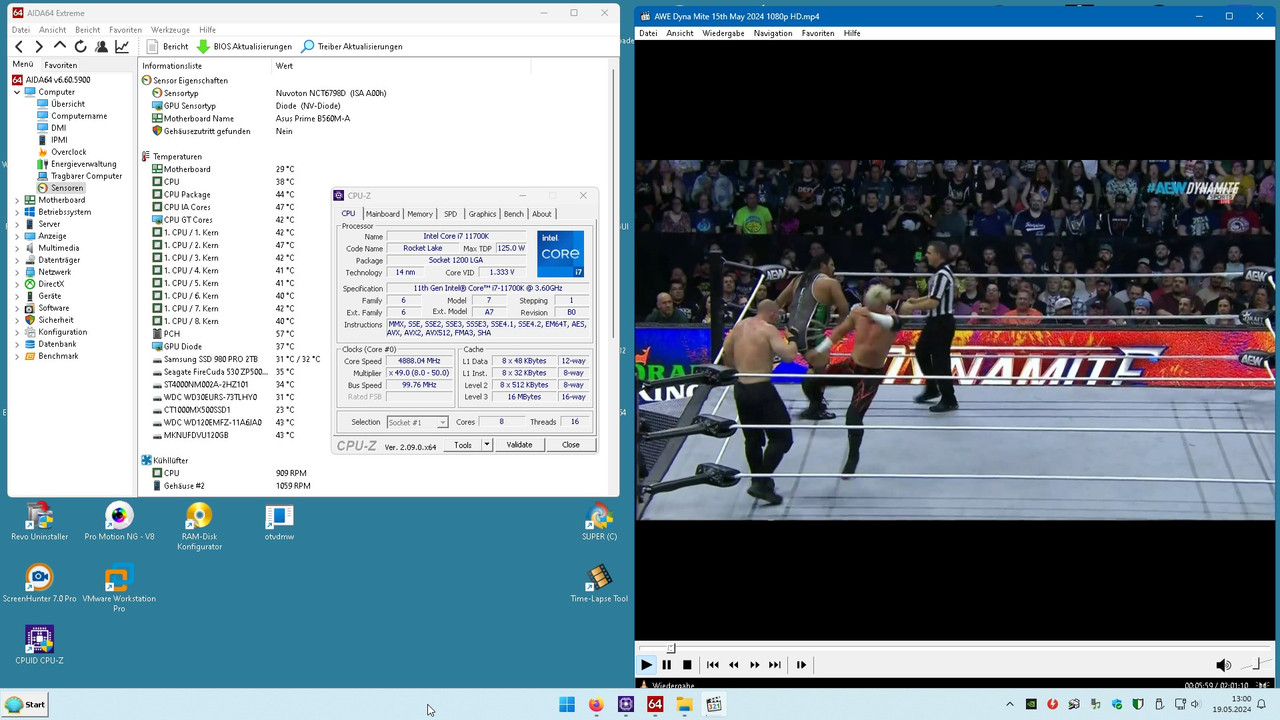Open otvdmw desktop shortcut
The image size is (1280, 720).
point(279,521)
